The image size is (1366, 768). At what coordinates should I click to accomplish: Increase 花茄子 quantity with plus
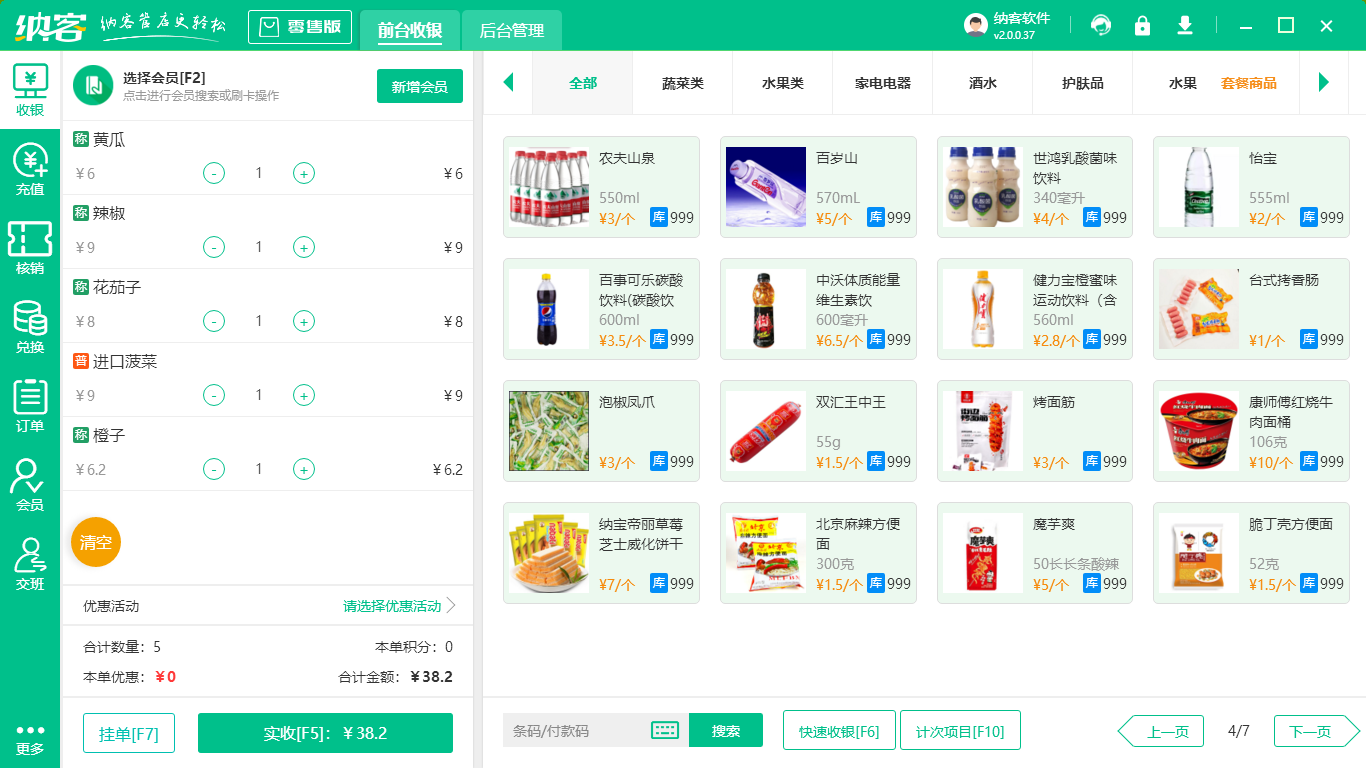pyautogui.click(x=304, y=322)
